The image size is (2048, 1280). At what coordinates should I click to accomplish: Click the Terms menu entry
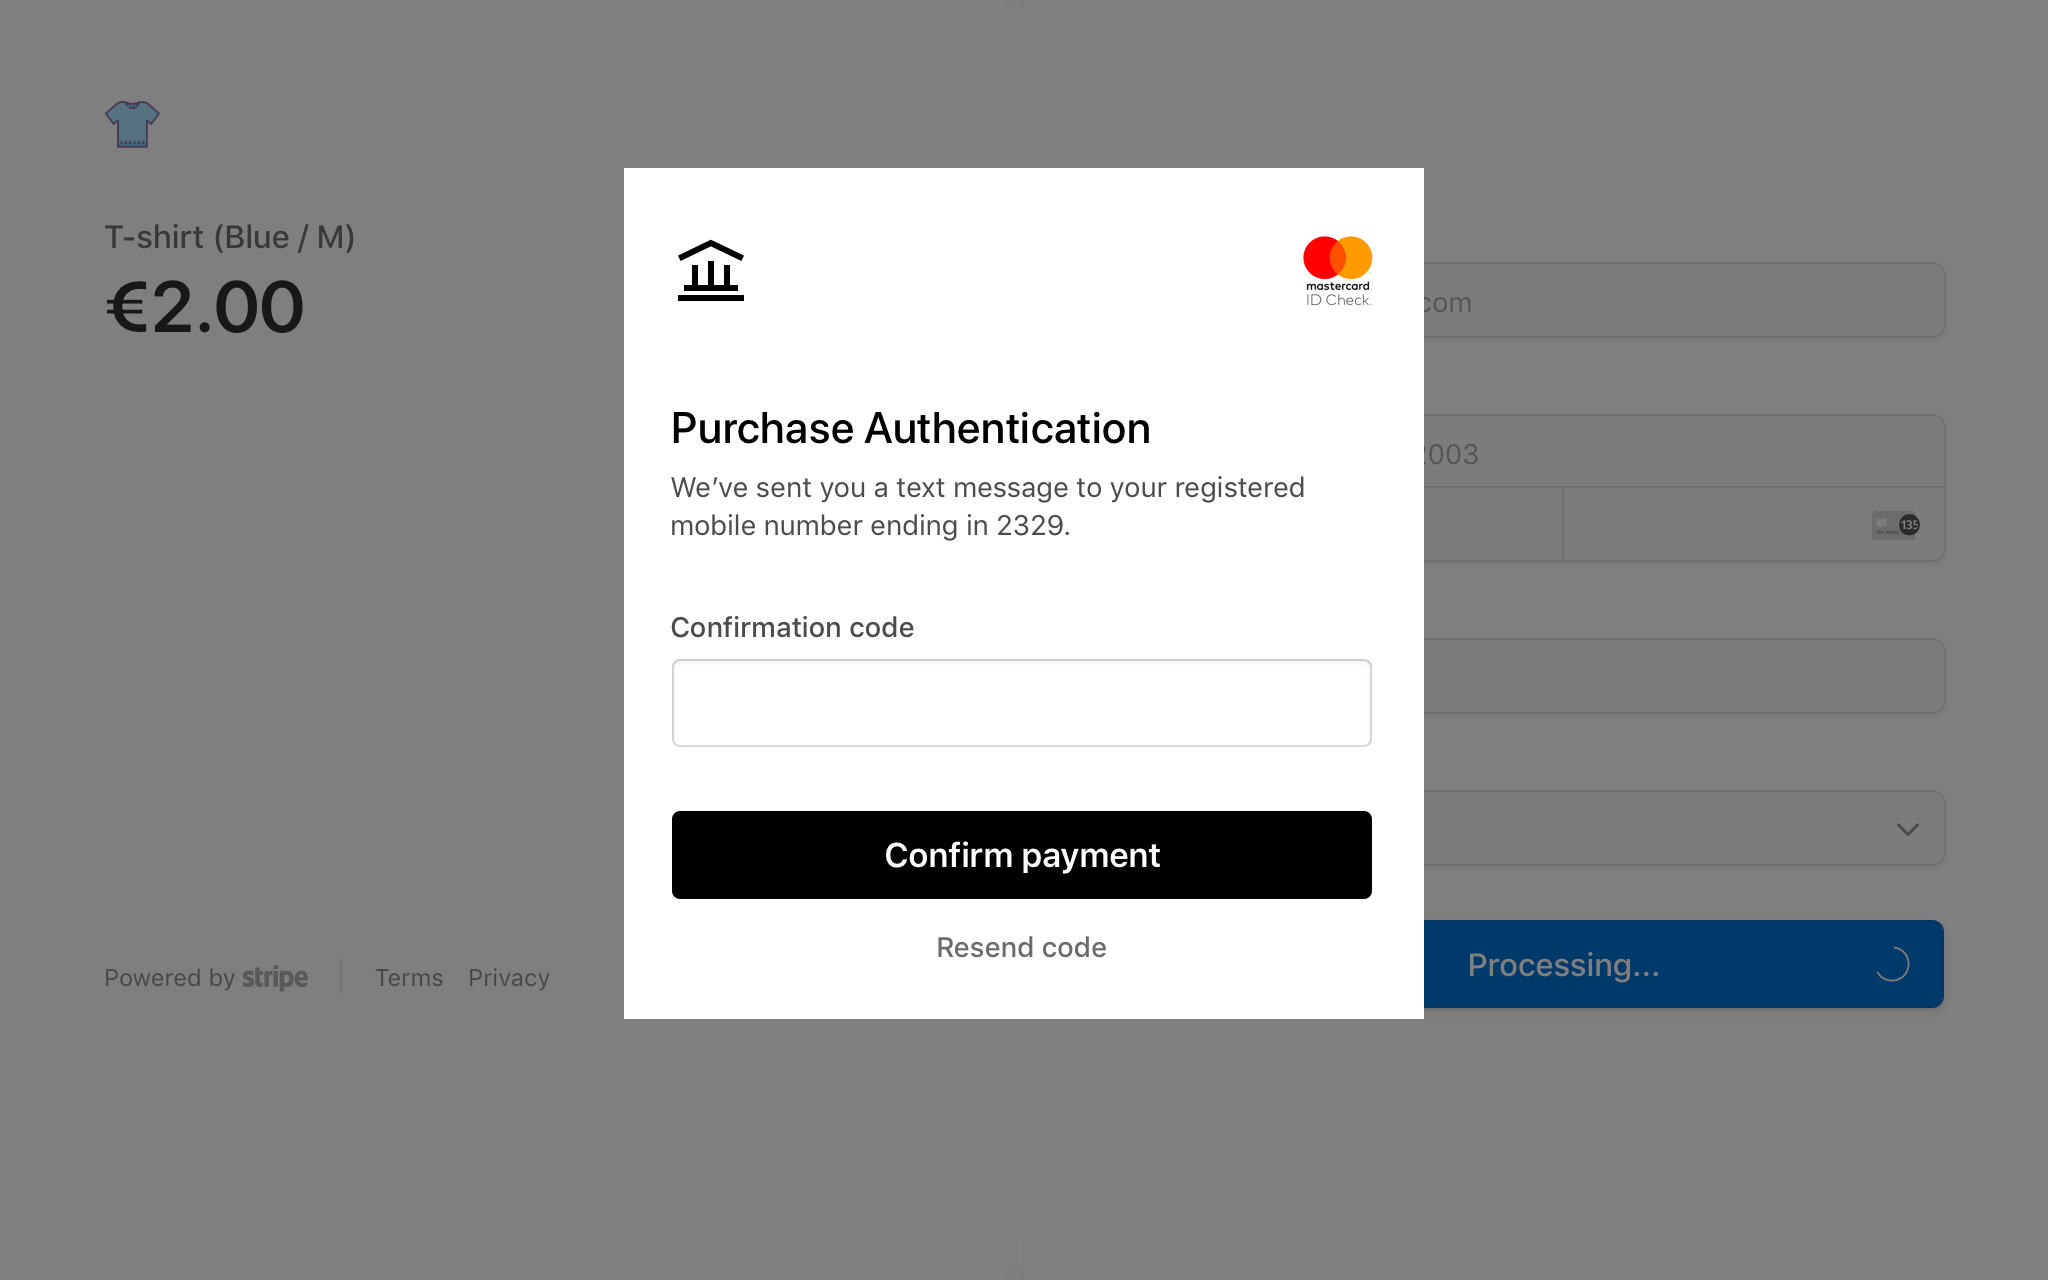pos(408,977)
